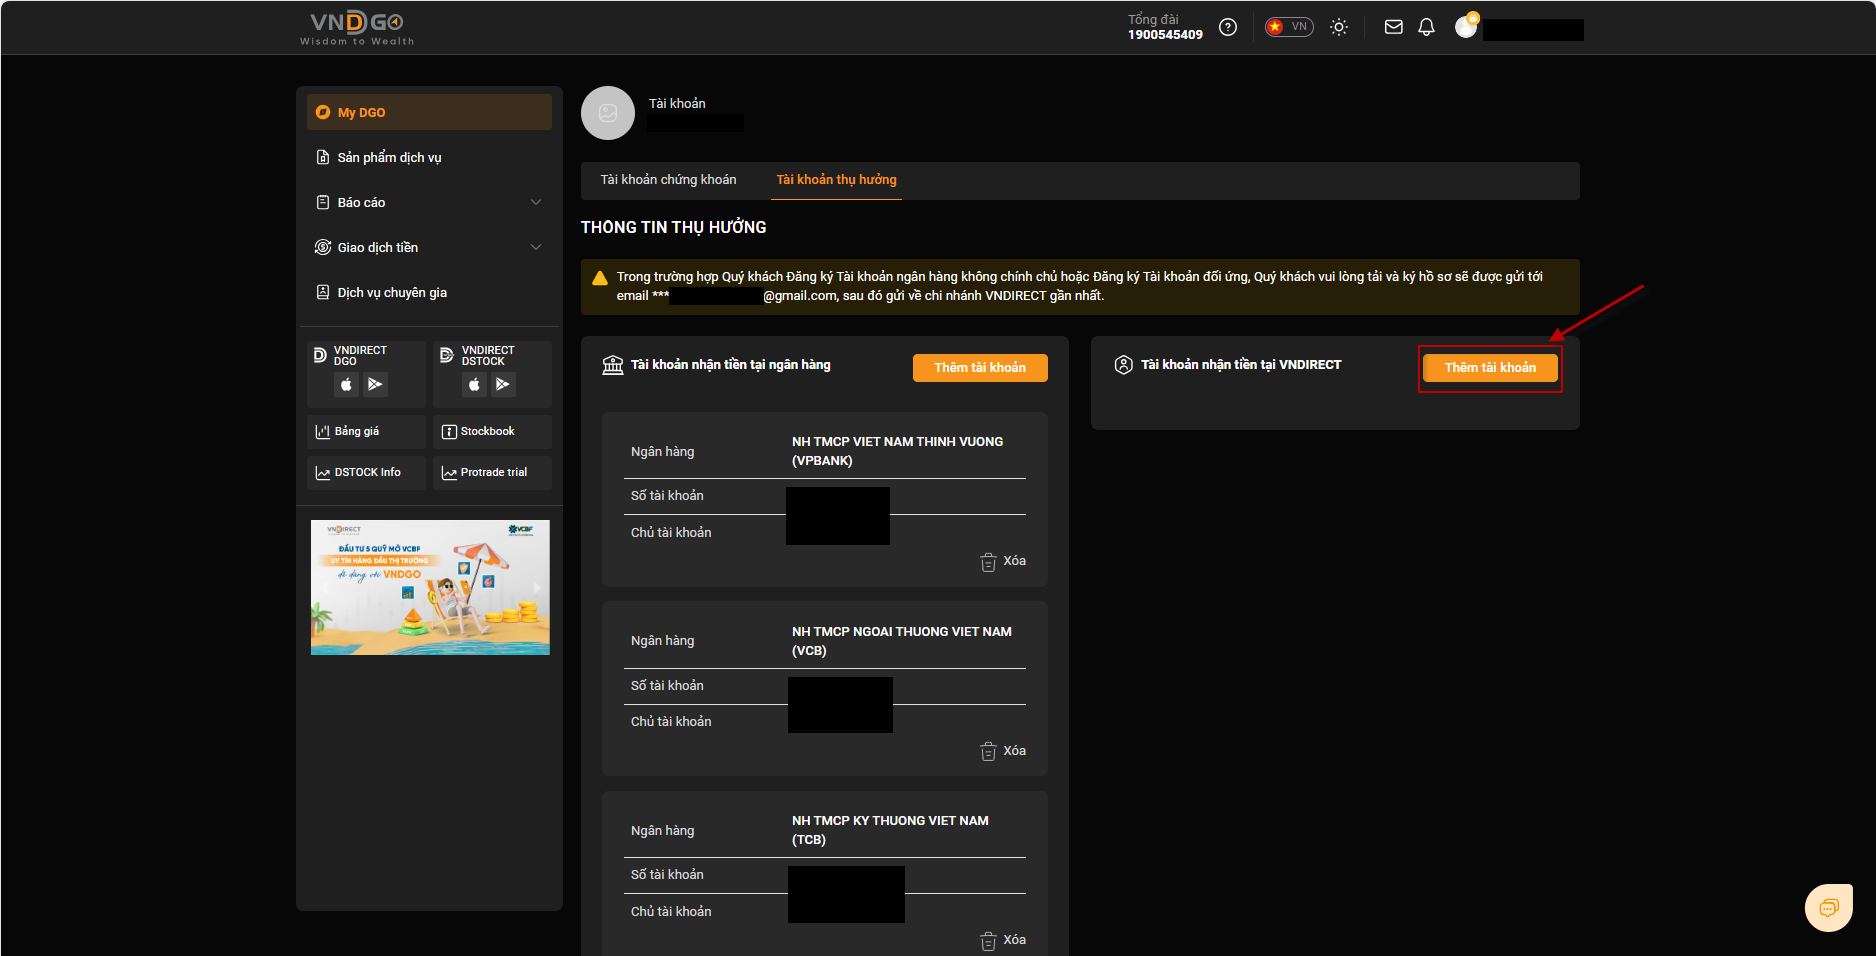Click the THÔNG TIN THỤ HƯỞNG heading
The width and height of the screenshot is (1876, 956).
pyautogui.click(x=674, y=228)
